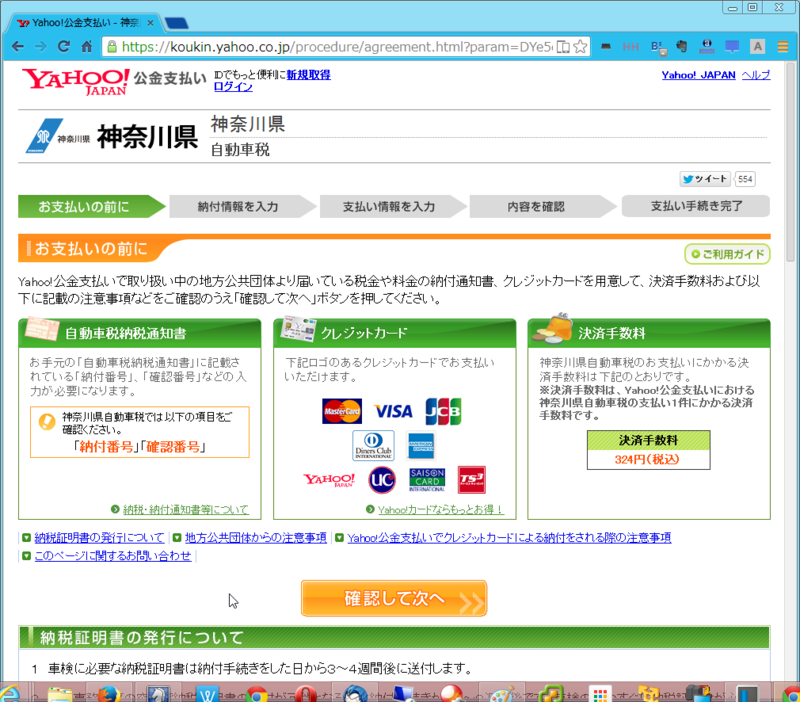This screenshot has width=800, height=702.
Task: Click the HH extension icon
Action: (631, 47)
